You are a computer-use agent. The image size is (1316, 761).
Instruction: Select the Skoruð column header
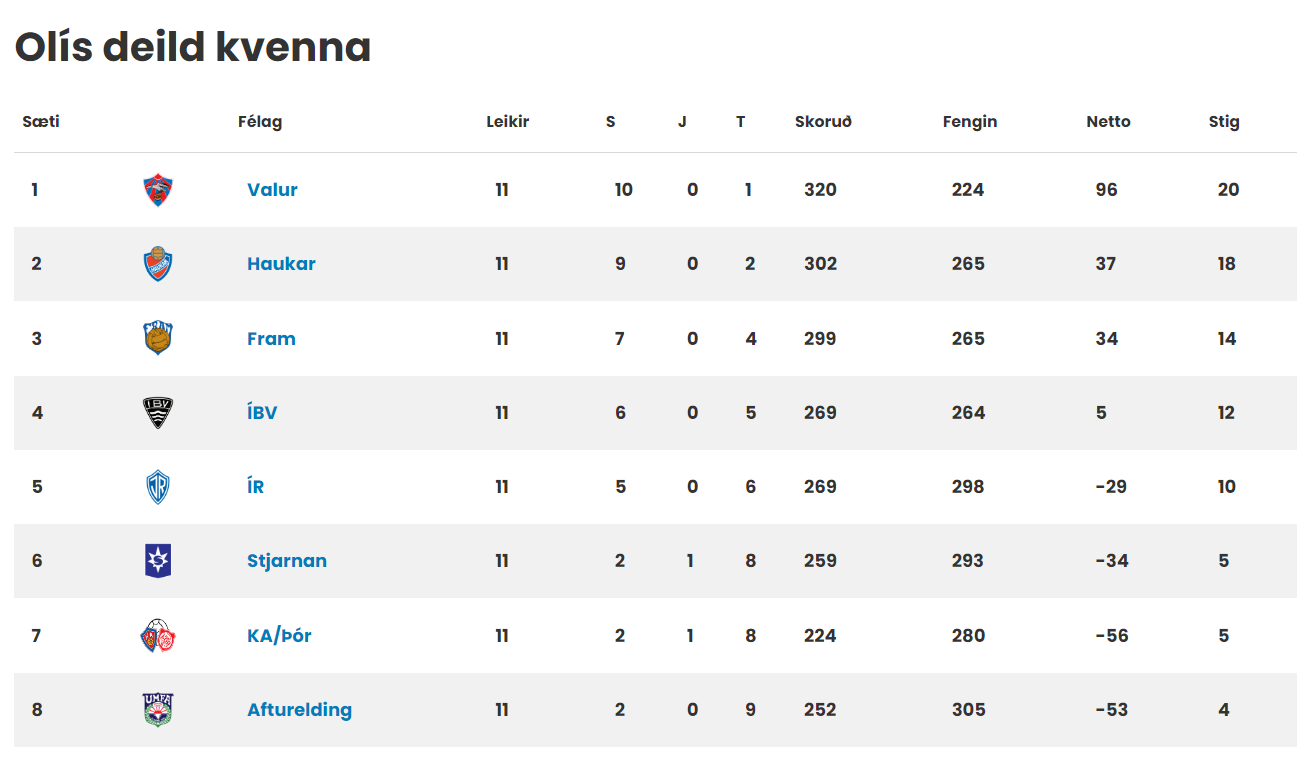click(x=823, y=122)
